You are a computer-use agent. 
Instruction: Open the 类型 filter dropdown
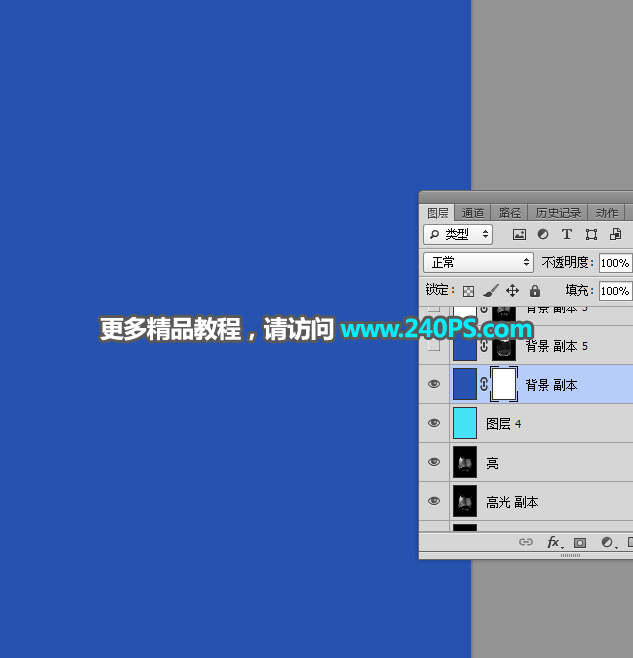458,234
